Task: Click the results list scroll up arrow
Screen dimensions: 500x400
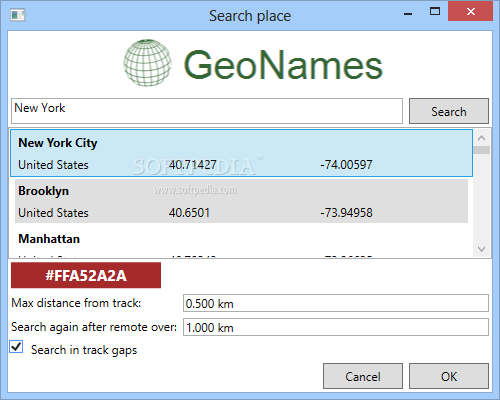Action: [481, 138]
